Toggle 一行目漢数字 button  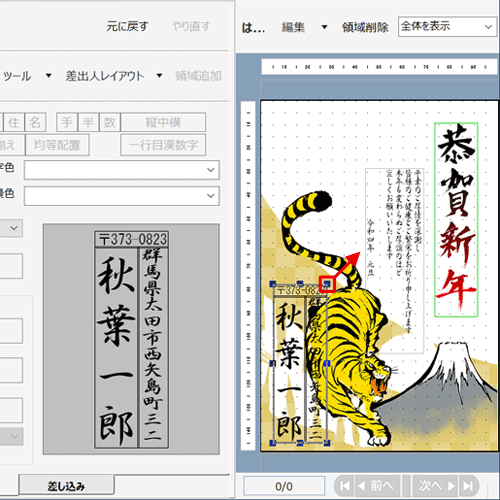coord(163,145)
